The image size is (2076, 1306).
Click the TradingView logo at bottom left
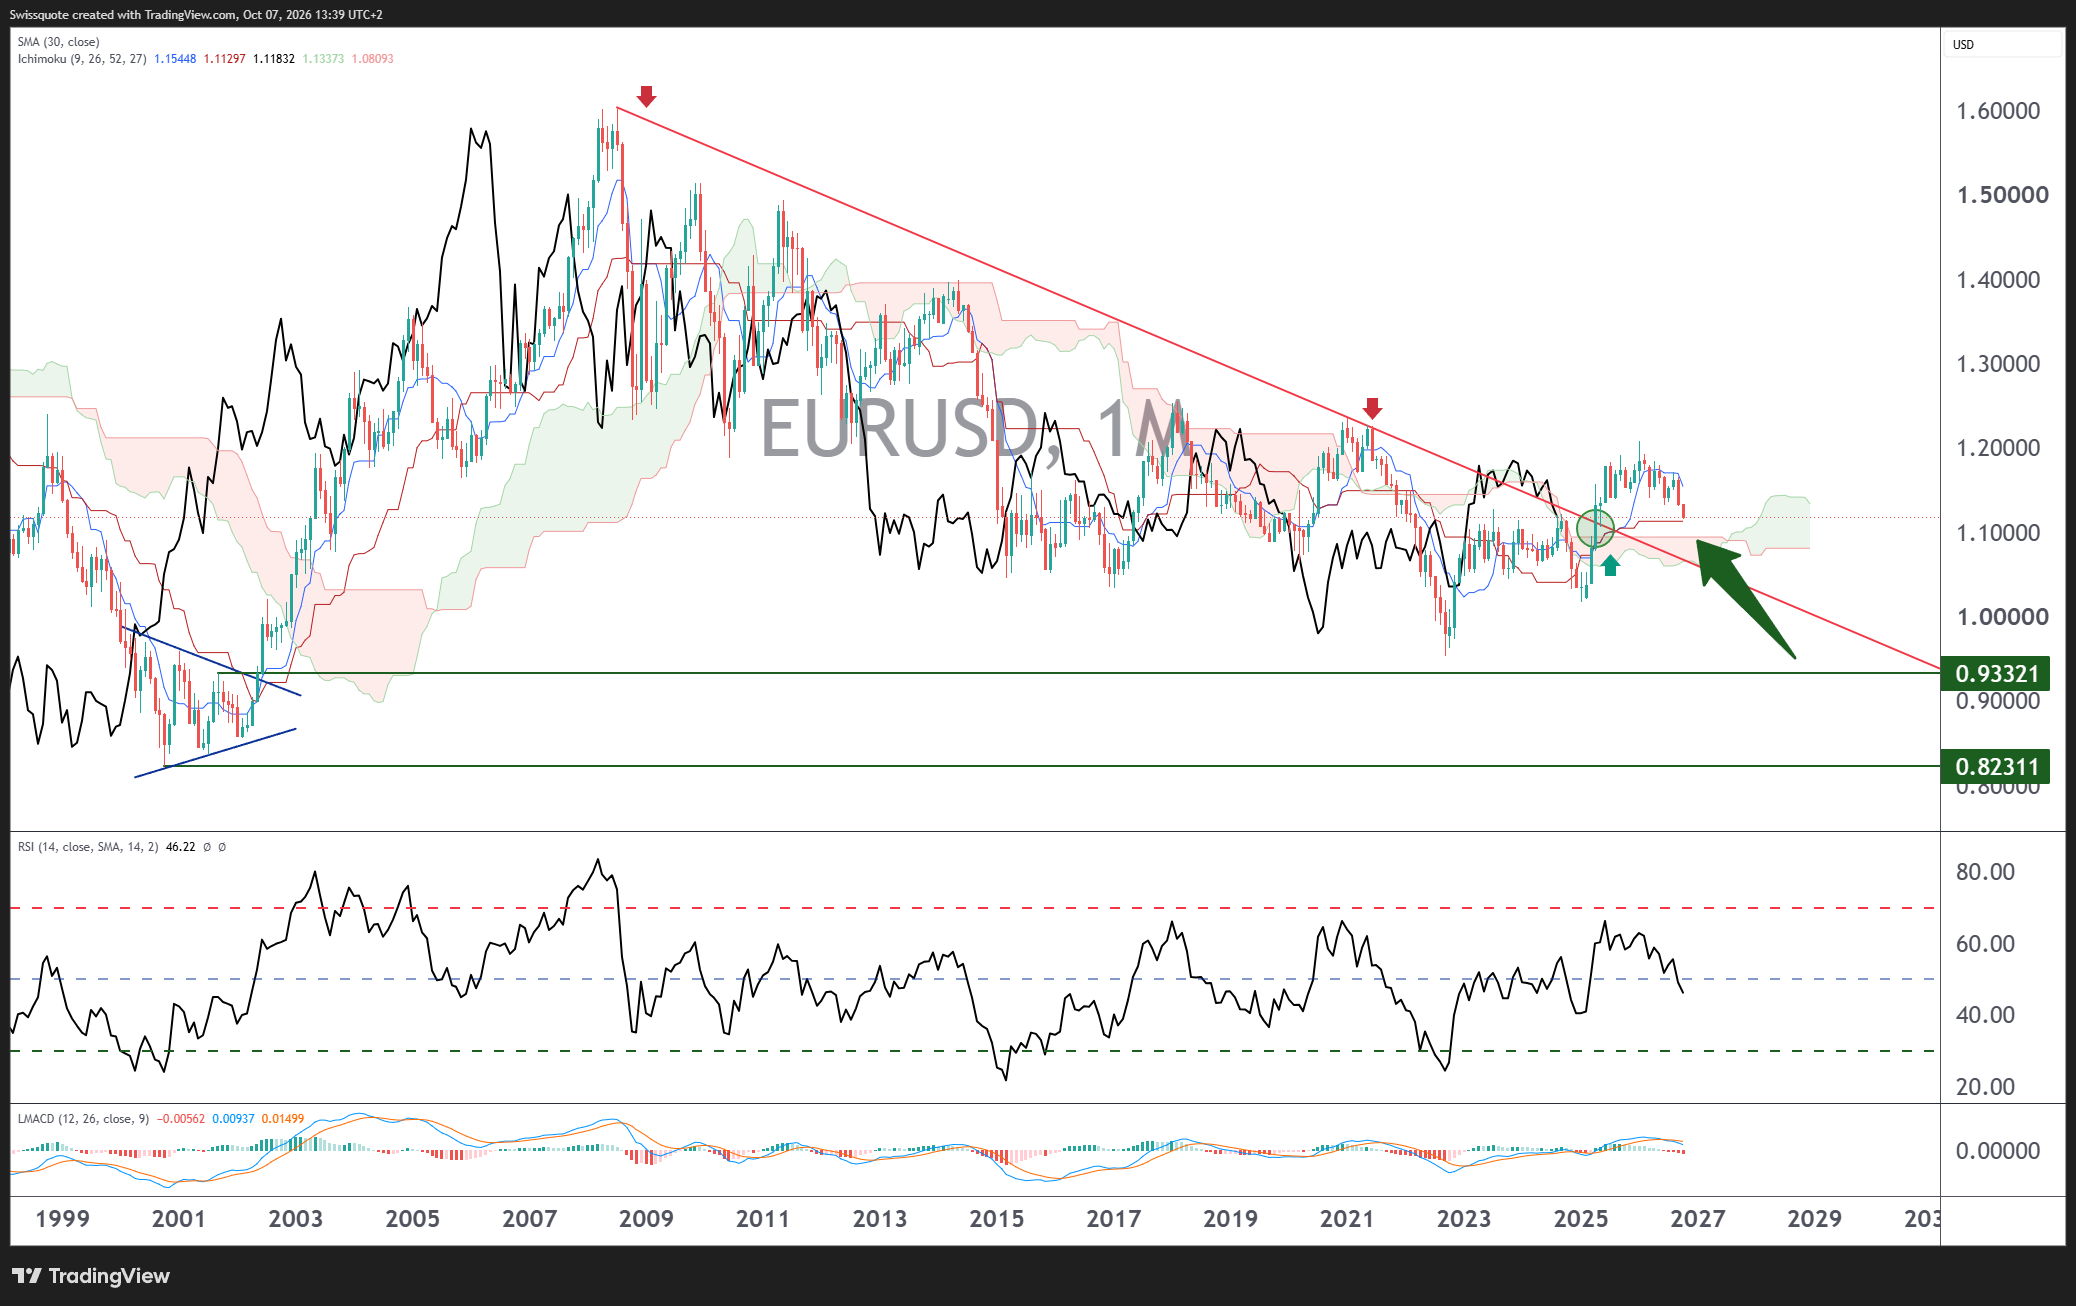click(x=91, y=1276)
